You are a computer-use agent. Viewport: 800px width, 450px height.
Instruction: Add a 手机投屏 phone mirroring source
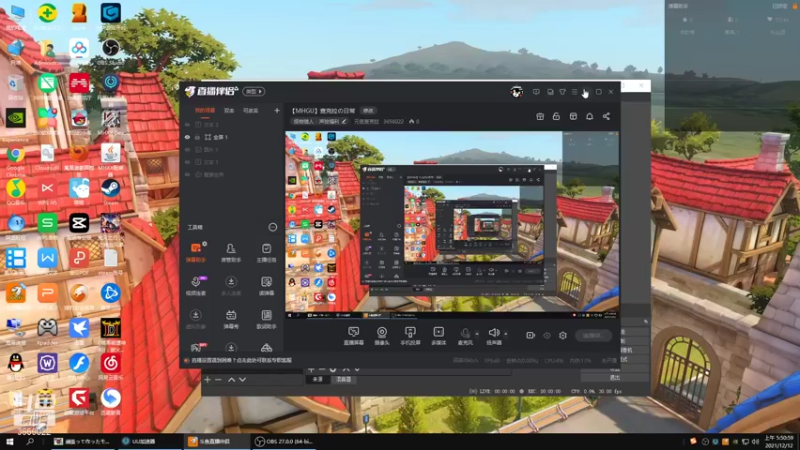tap(410, 336)
